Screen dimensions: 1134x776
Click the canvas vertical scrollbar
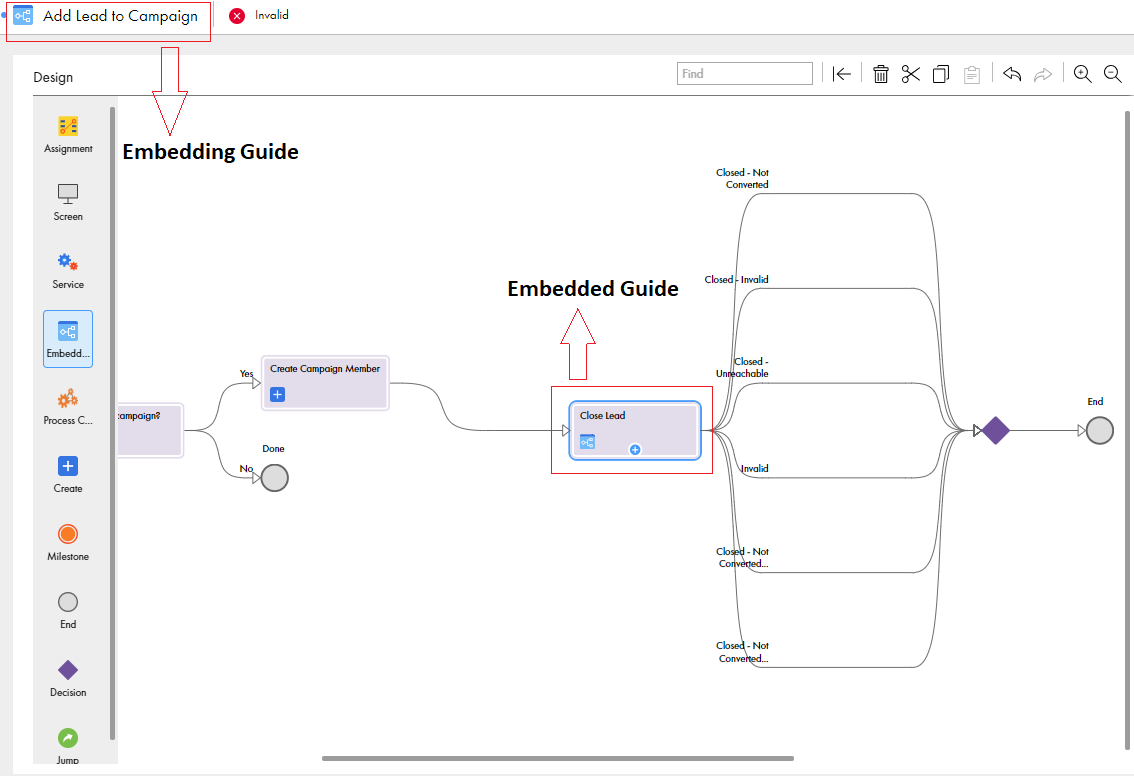point(1127,430)
